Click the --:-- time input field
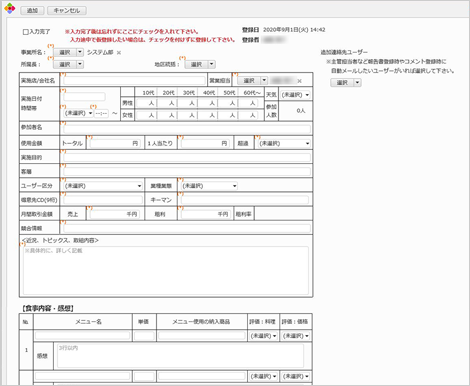This screenshot has height=386, width=470. [x=101, y=113]
